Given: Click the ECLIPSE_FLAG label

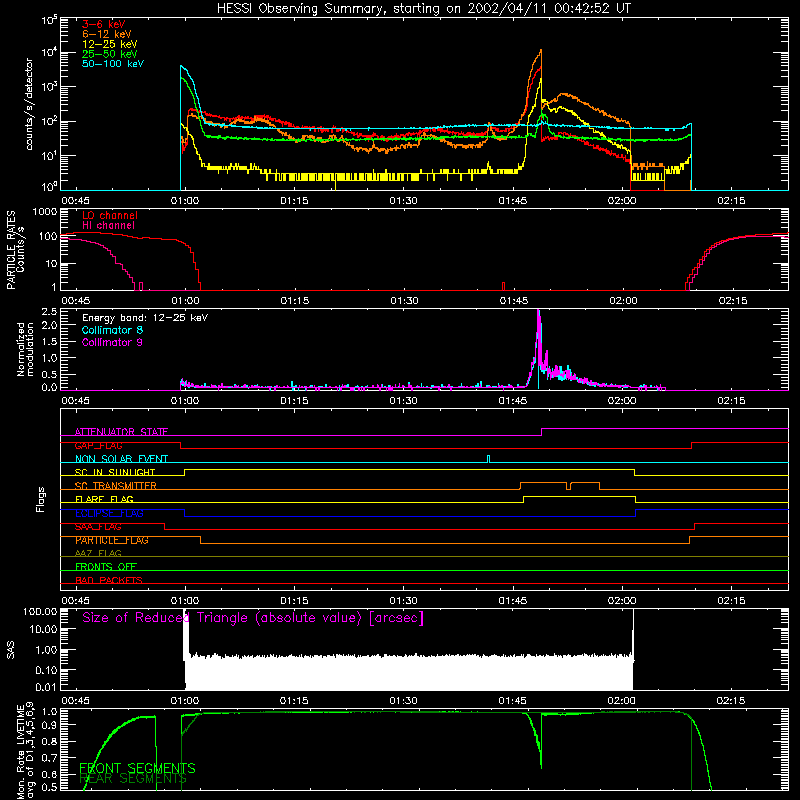Looking at the screenshot, I should tap(109, 513).
